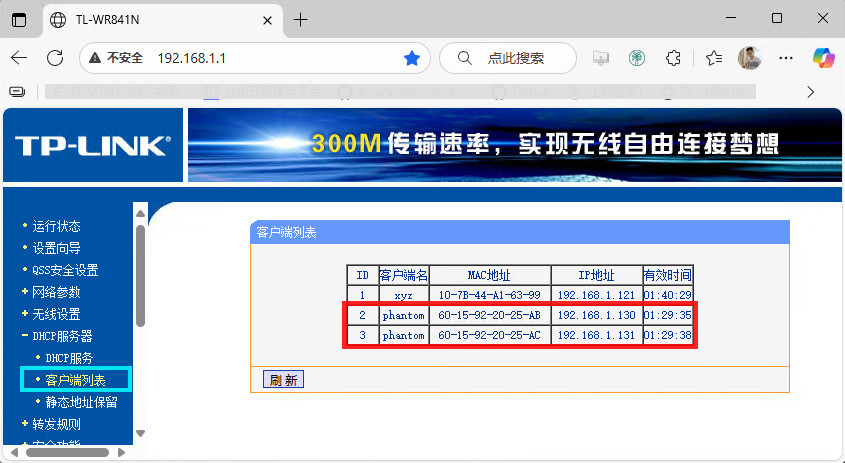Reload the router page

[55, 58]
